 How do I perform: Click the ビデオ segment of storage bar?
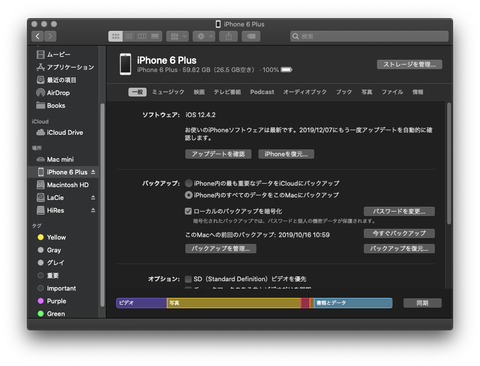(141, 303)
